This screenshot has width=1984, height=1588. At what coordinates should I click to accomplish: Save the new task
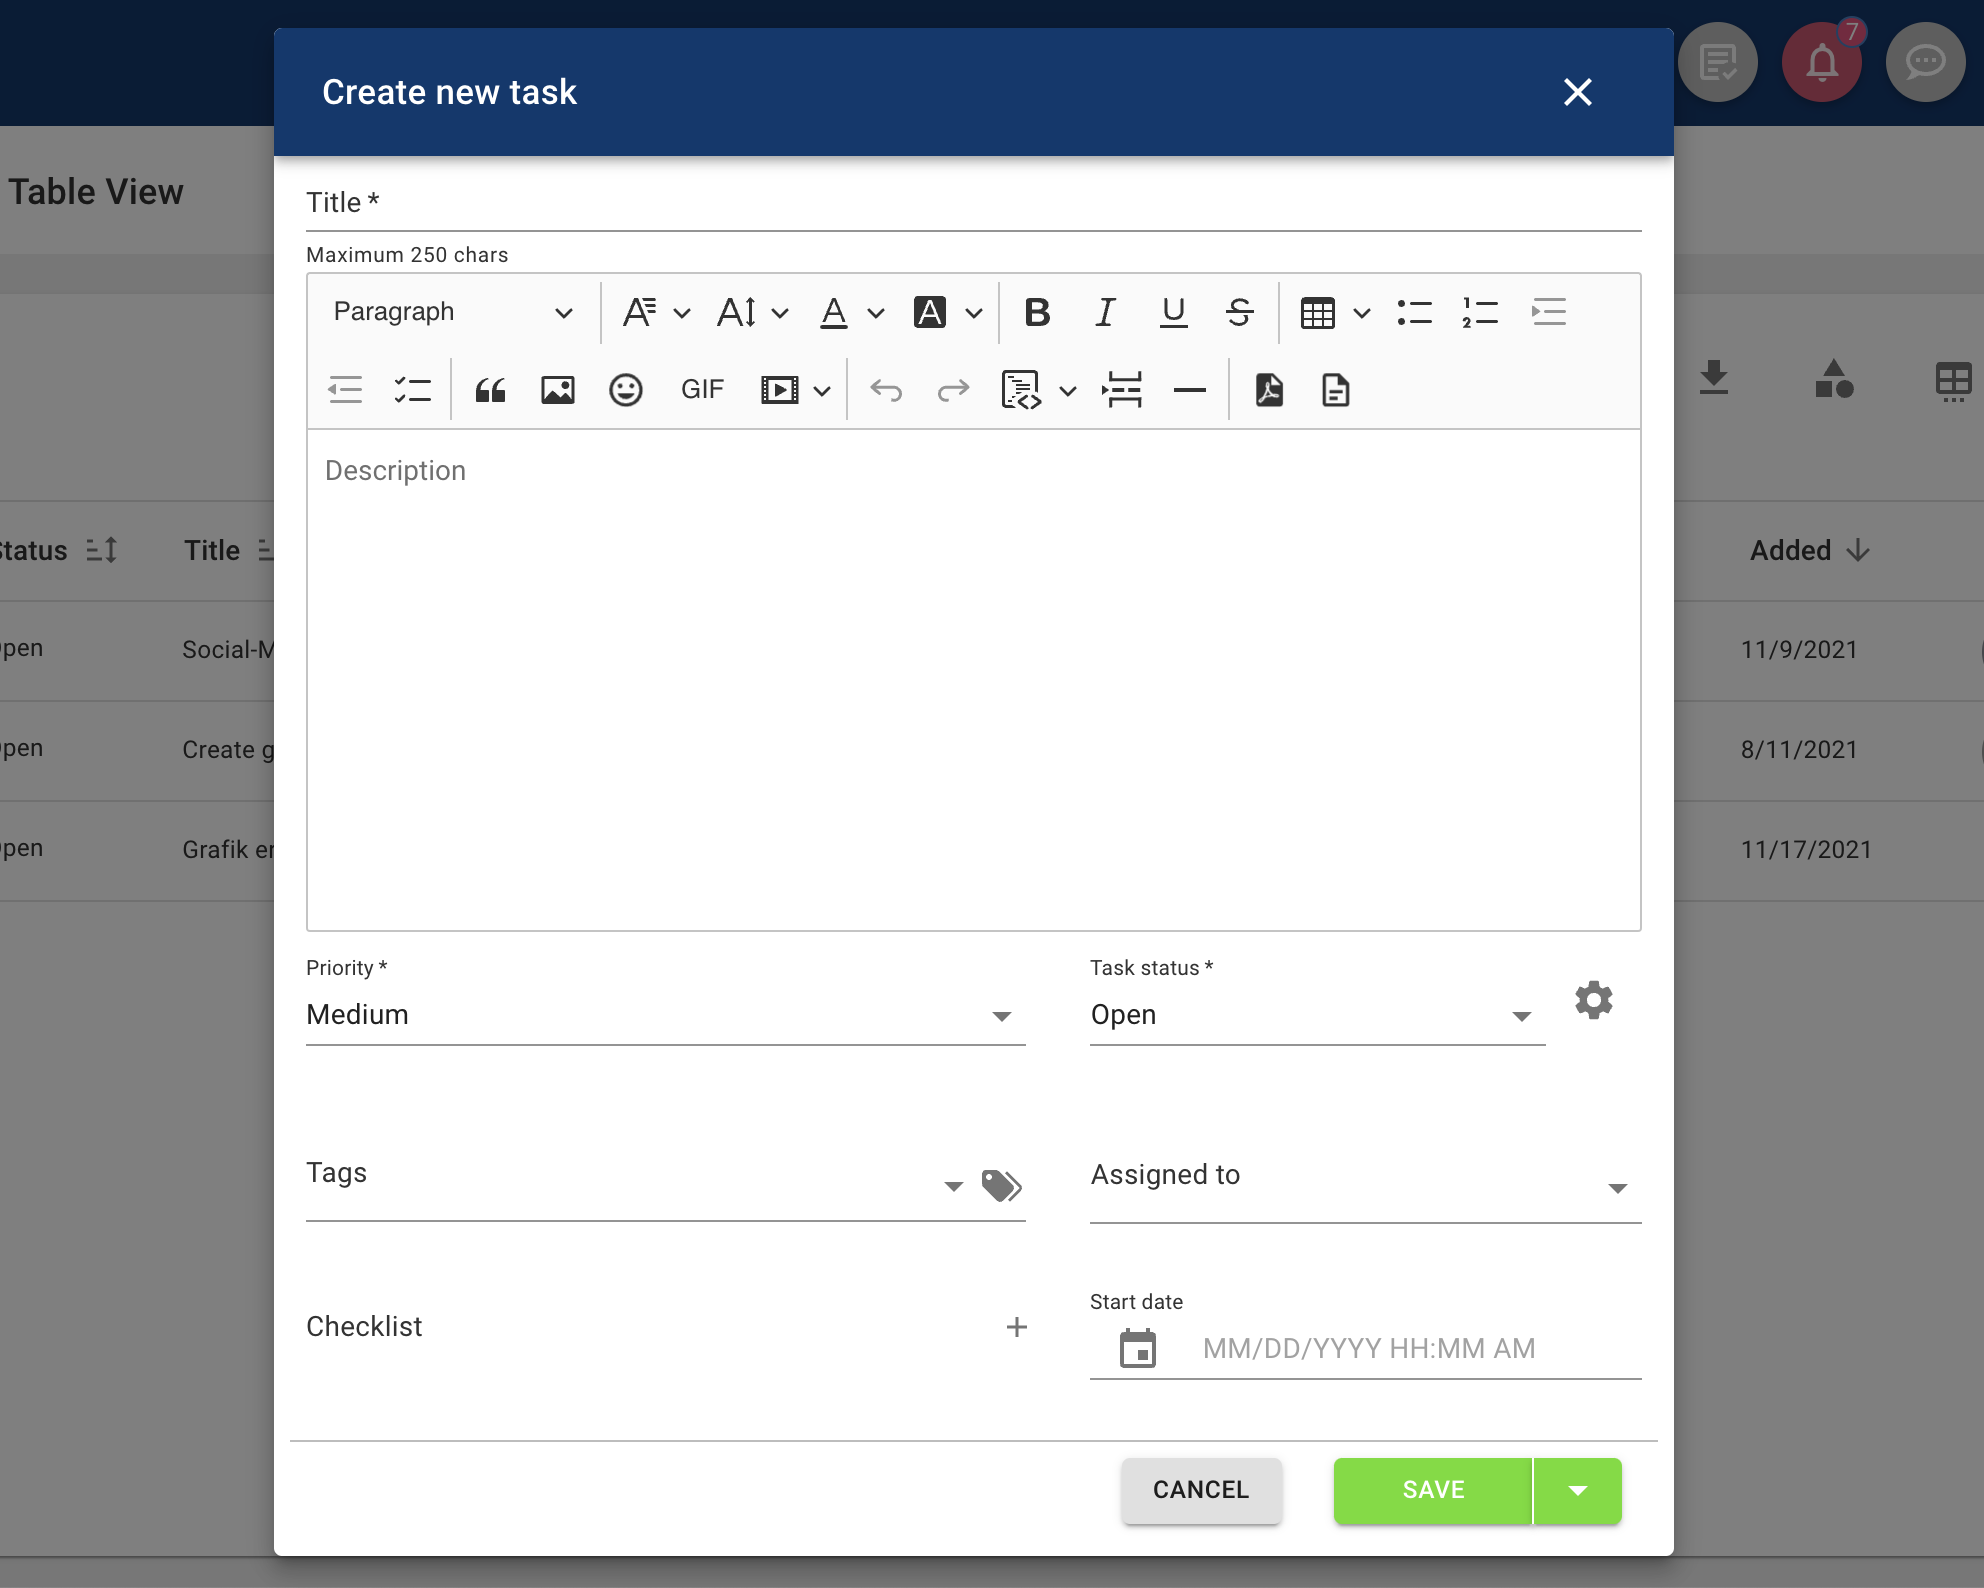[x=1432, y=1491]
